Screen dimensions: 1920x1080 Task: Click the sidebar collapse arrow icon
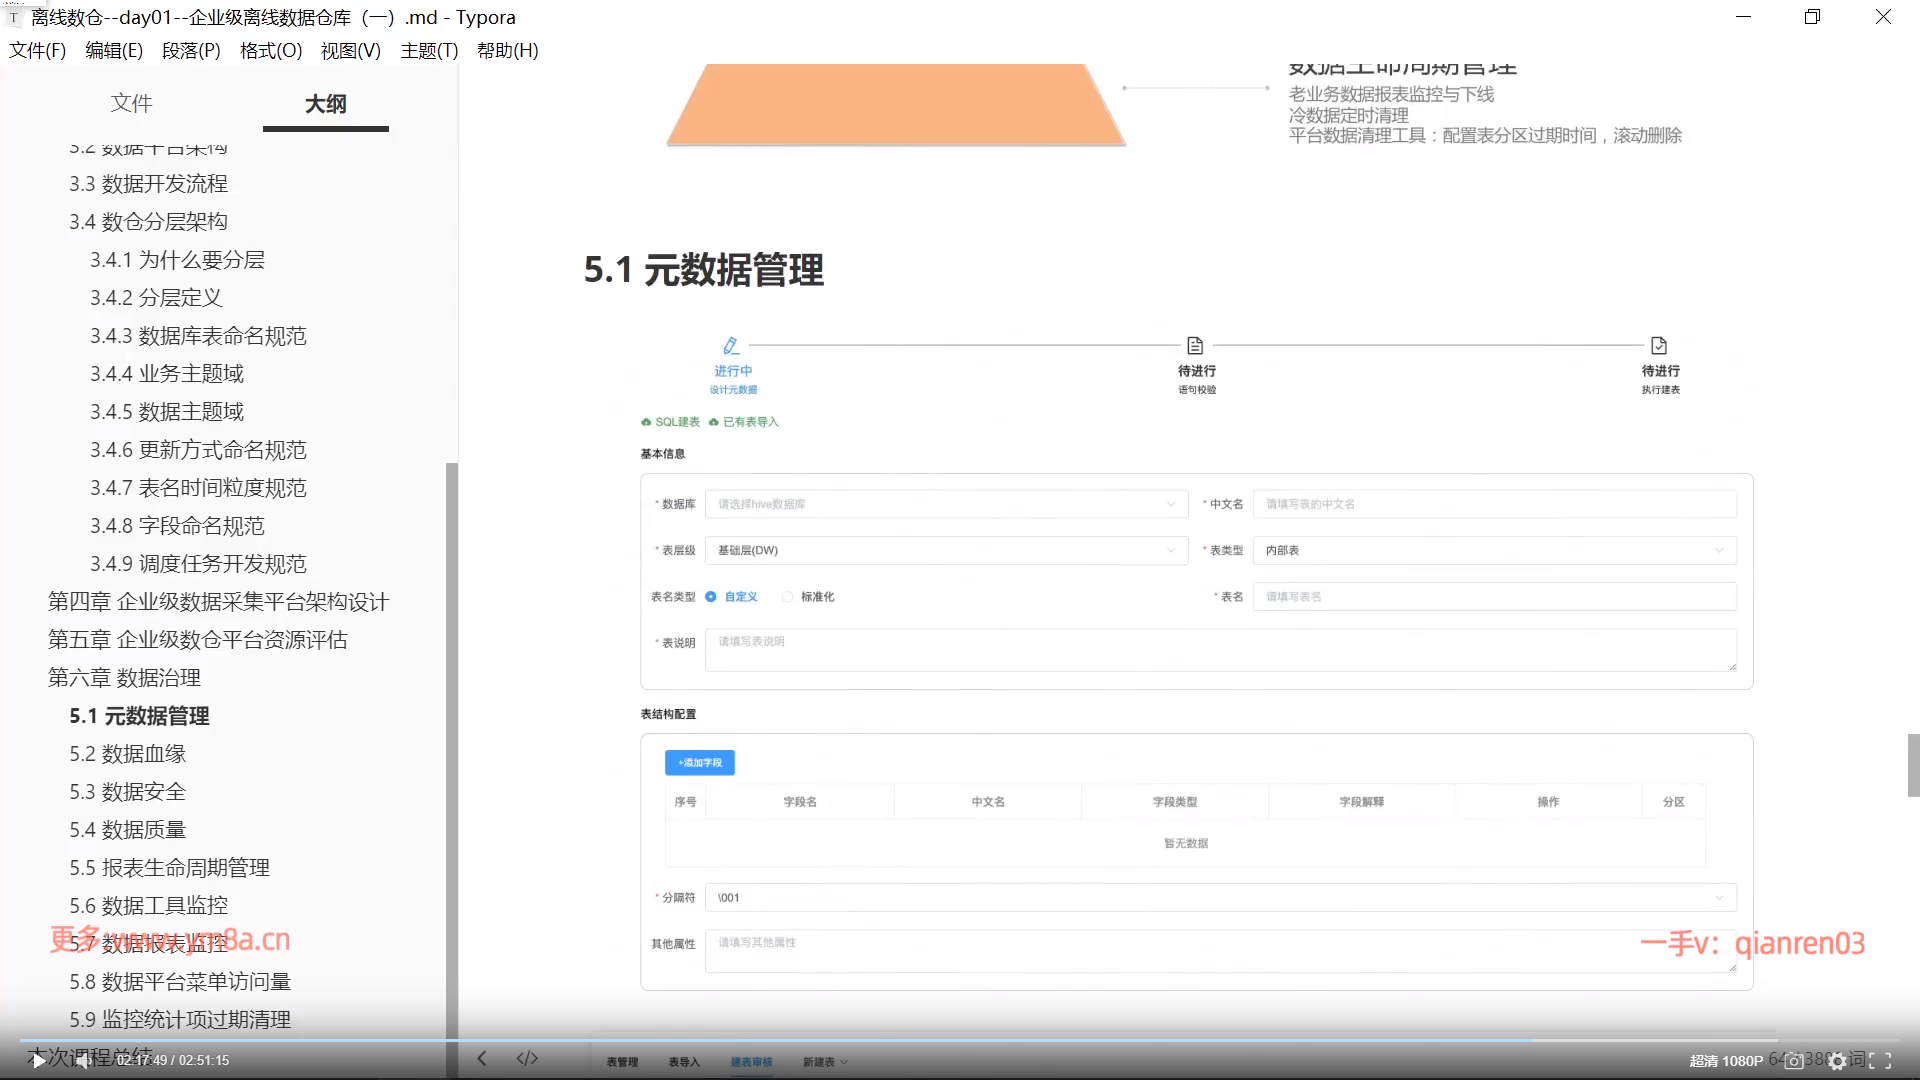pyautogui.click(x=482, y=1058)
